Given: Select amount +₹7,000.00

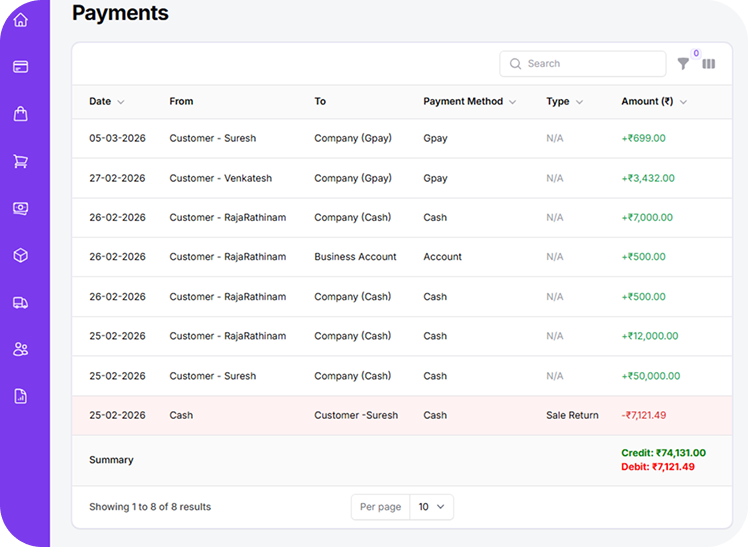Looking at the screenshot, I should tap(647, 217).
